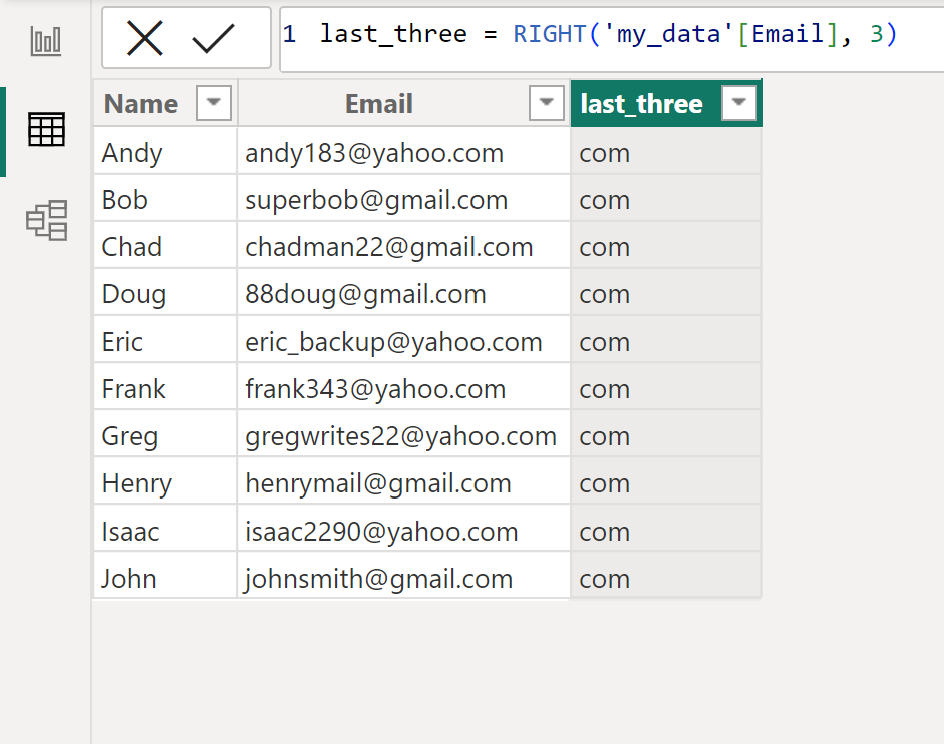This screenshot has height=744, width=945.
Task: Open the Name column filter dropdown
Action: 214,103
